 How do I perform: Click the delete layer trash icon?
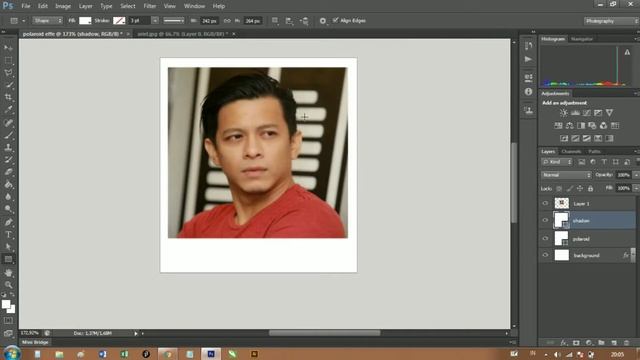pyautogui.click(x=627, y=343)
